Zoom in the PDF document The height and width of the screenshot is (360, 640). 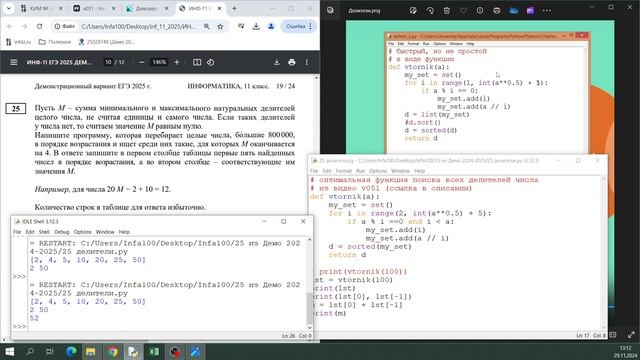(177, 62)
